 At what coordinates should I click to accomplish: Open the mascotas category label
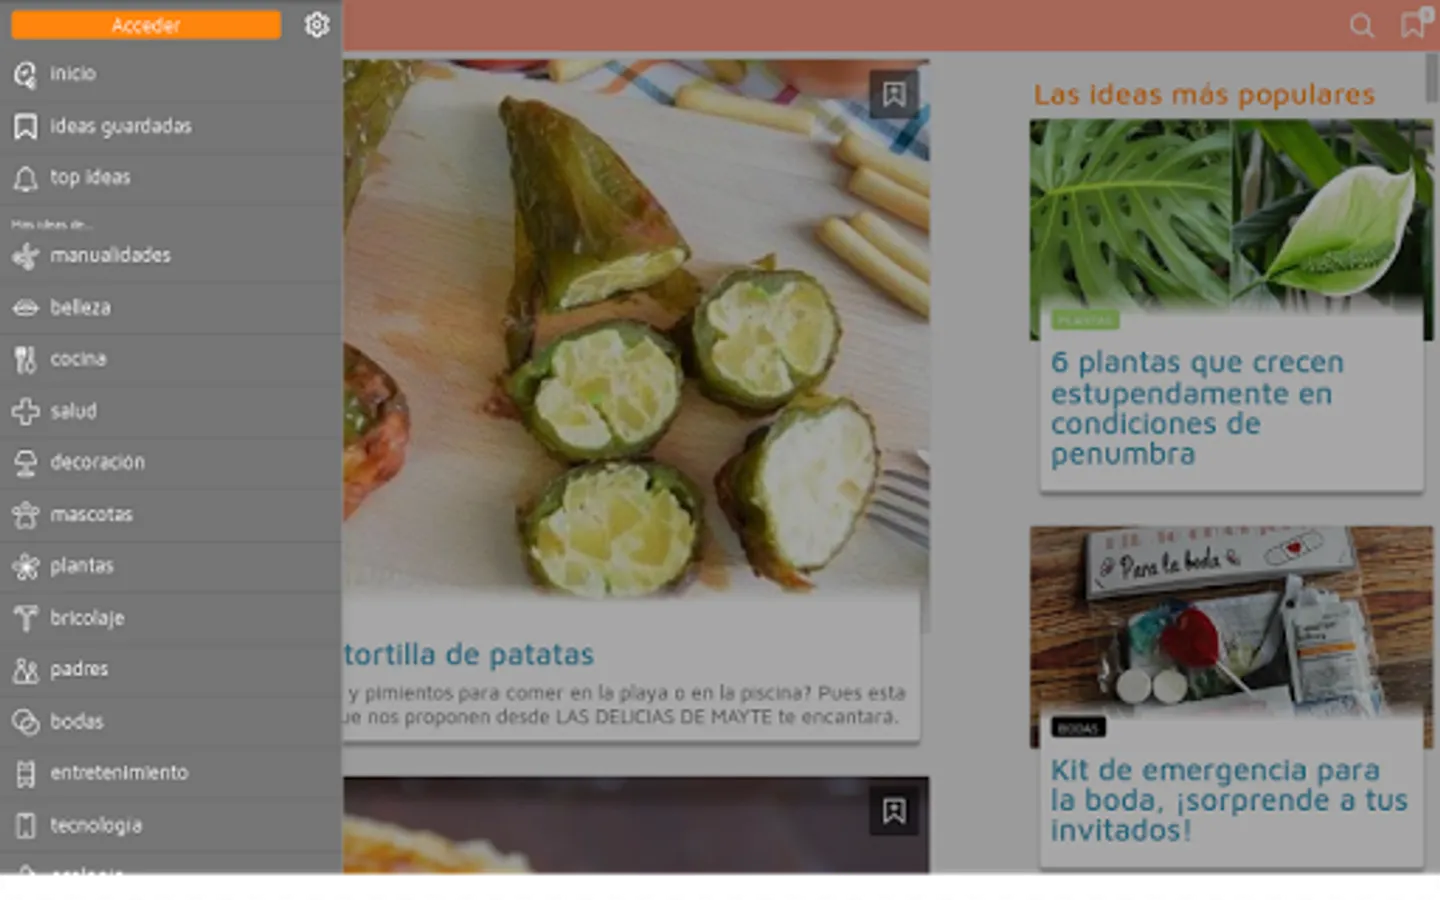coord(91,515)
